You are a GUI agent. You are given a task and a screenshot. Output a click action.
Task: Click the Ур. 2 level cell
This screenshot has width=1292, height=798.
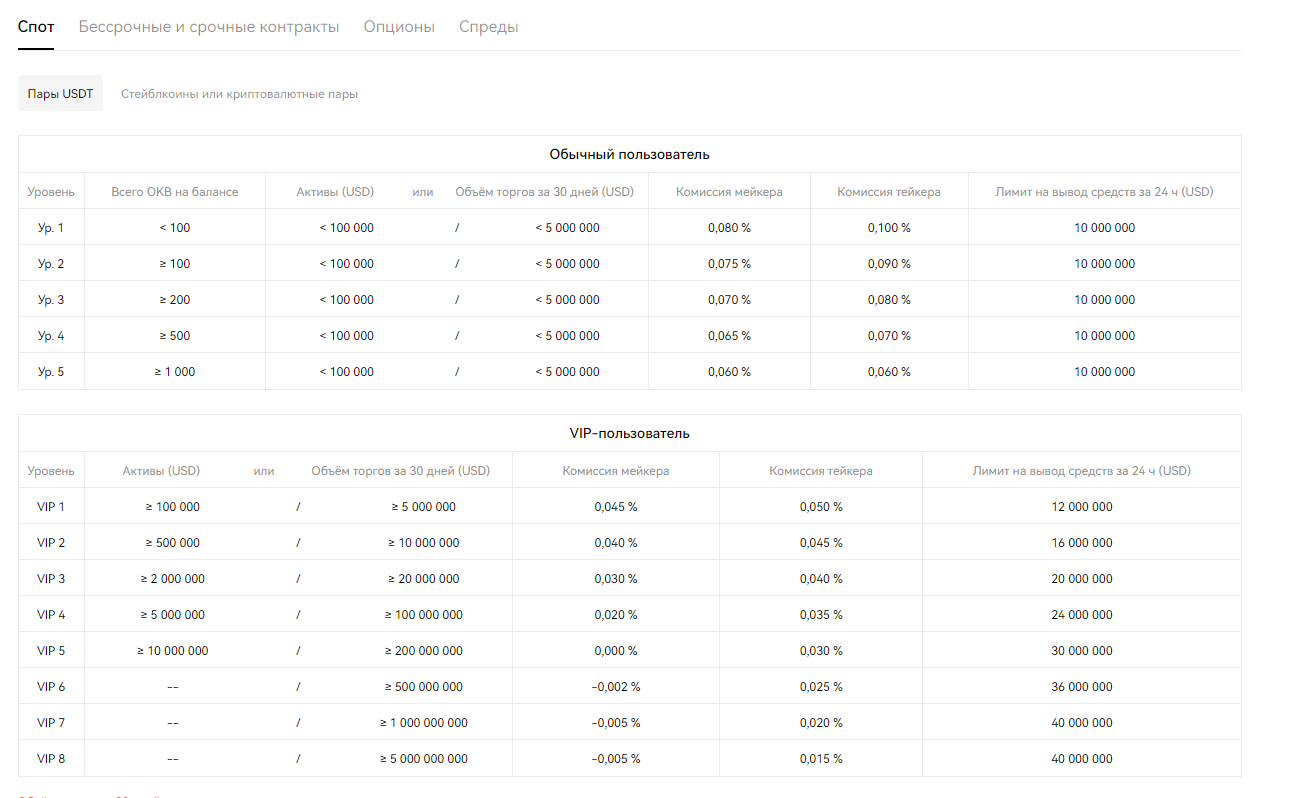coord(51,264)
